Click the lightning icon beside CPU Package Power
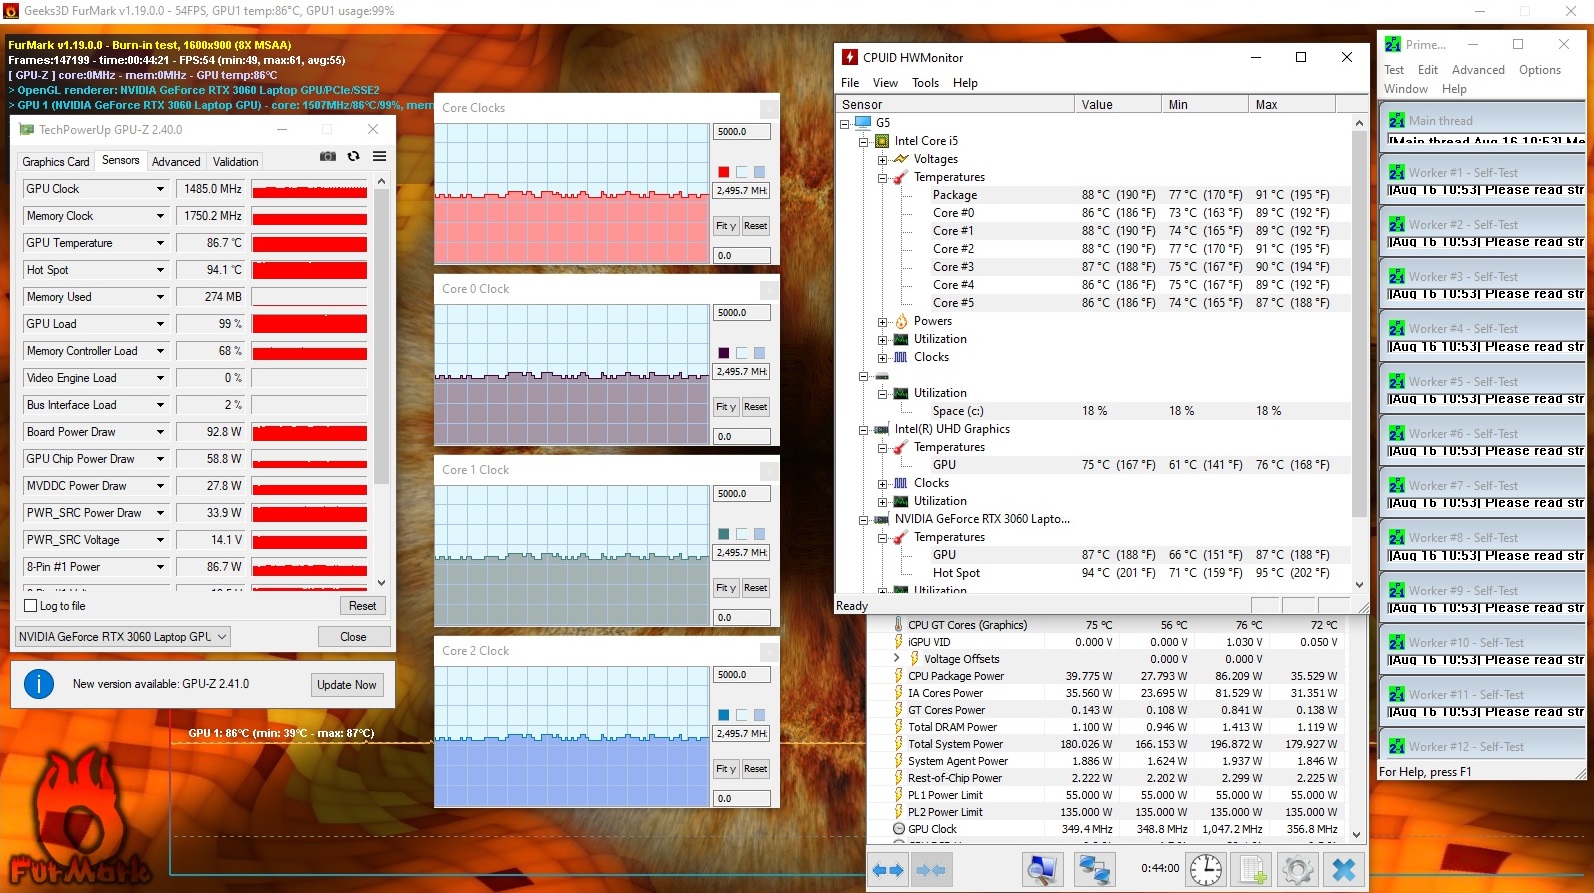The height and width of the screenshot is (893, 1594). coord(898,676)
